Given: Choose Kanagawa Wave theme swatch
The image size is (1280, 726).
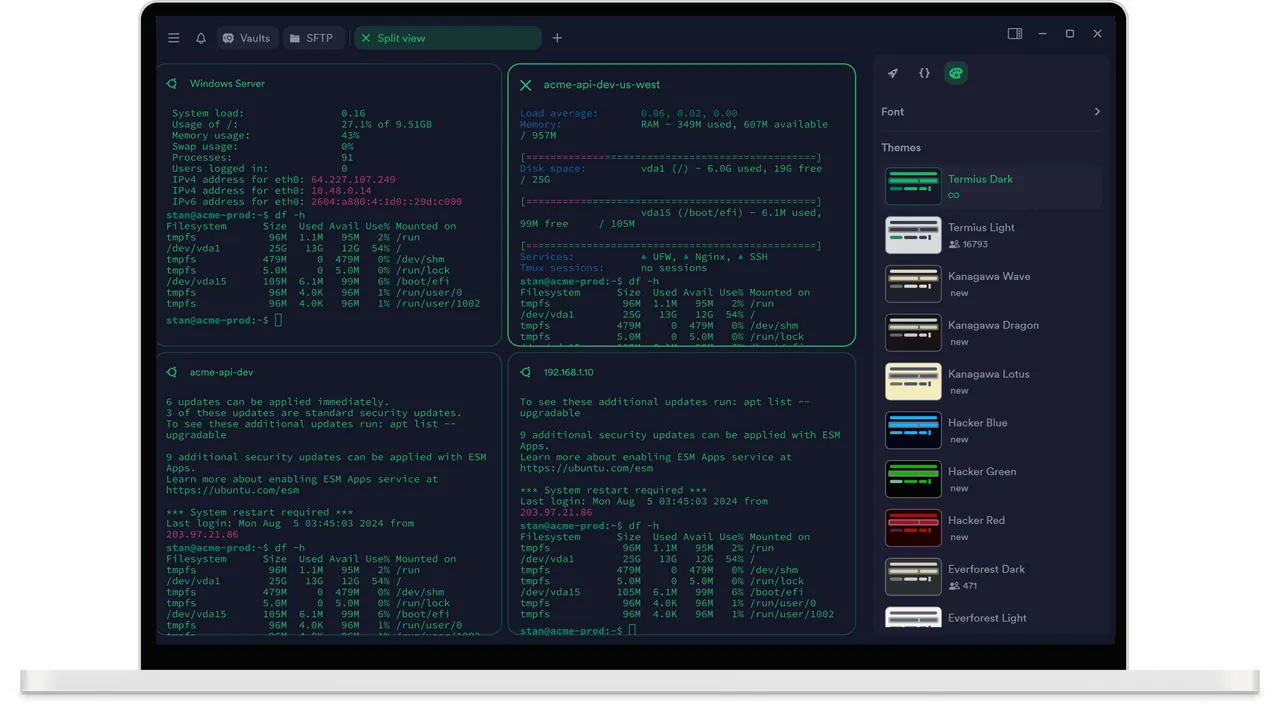Looking at the screenshot, I should [913, 284].
